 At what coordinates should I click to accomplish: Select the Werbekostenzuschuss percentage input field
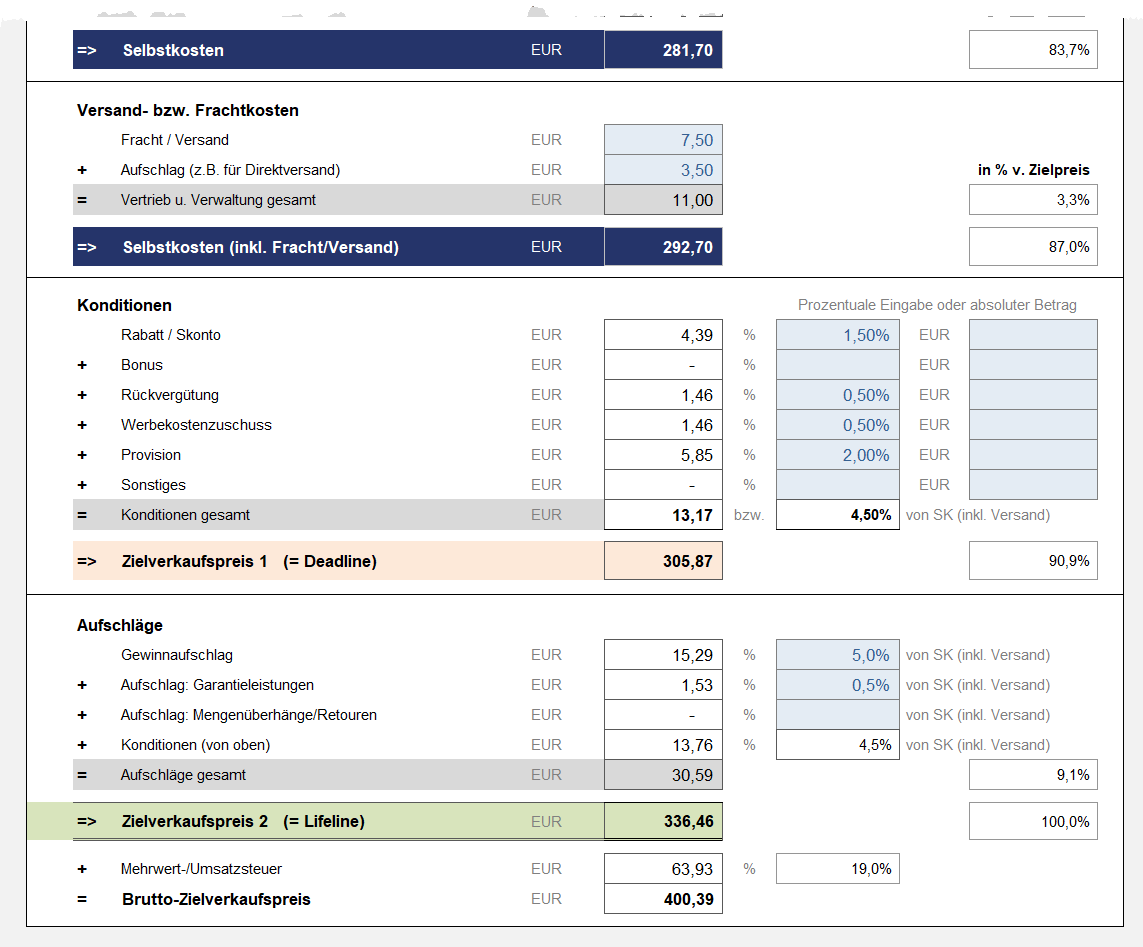(837, 425)
